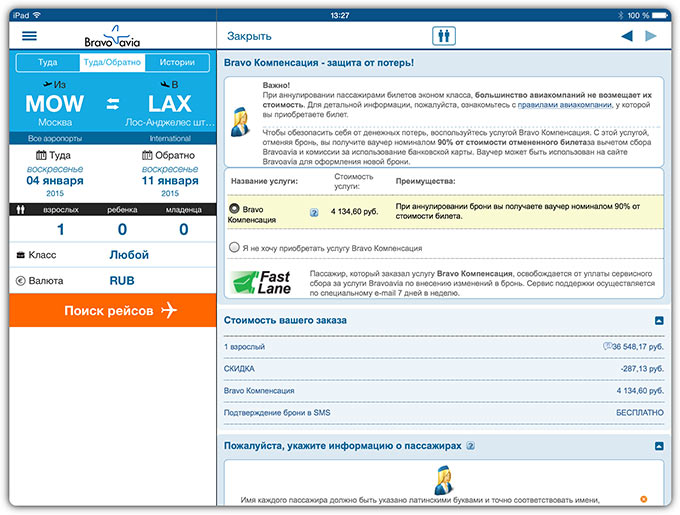Click the help icon beside Bravo Компенсация price
680x515 pixels.
pyautogui.click(x=314, y=212)
